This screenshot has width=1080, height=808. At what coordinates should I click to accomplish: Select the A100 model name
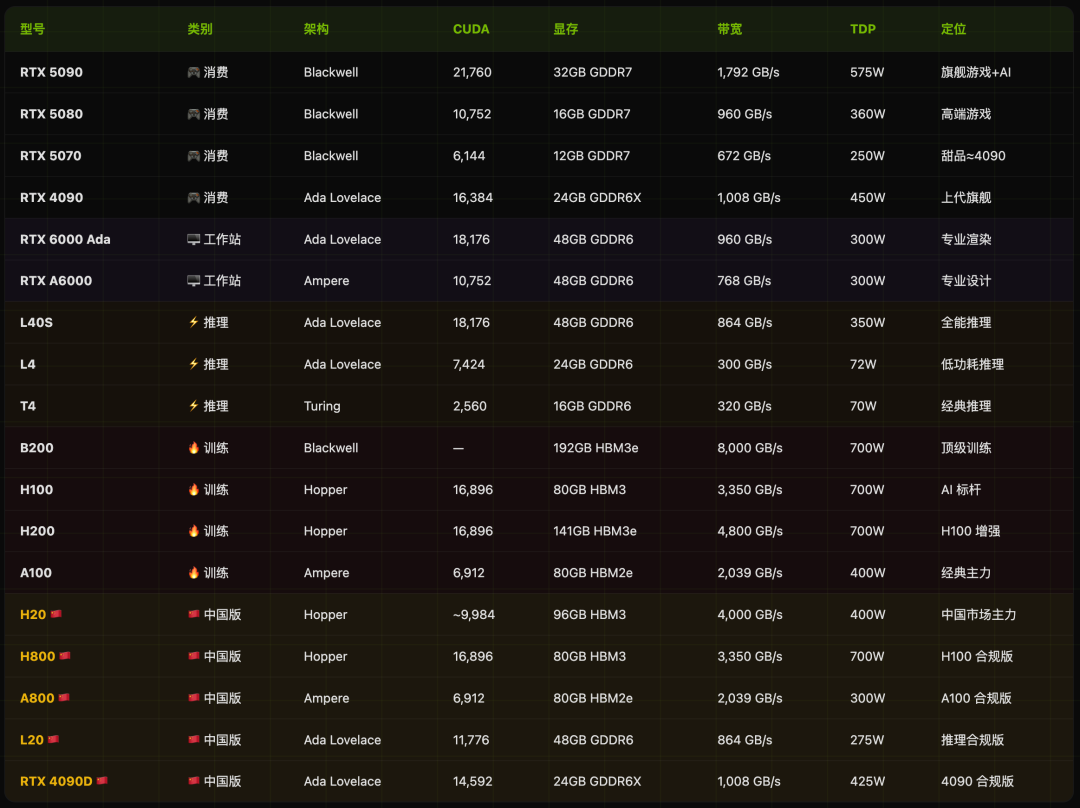coord(36,573)
